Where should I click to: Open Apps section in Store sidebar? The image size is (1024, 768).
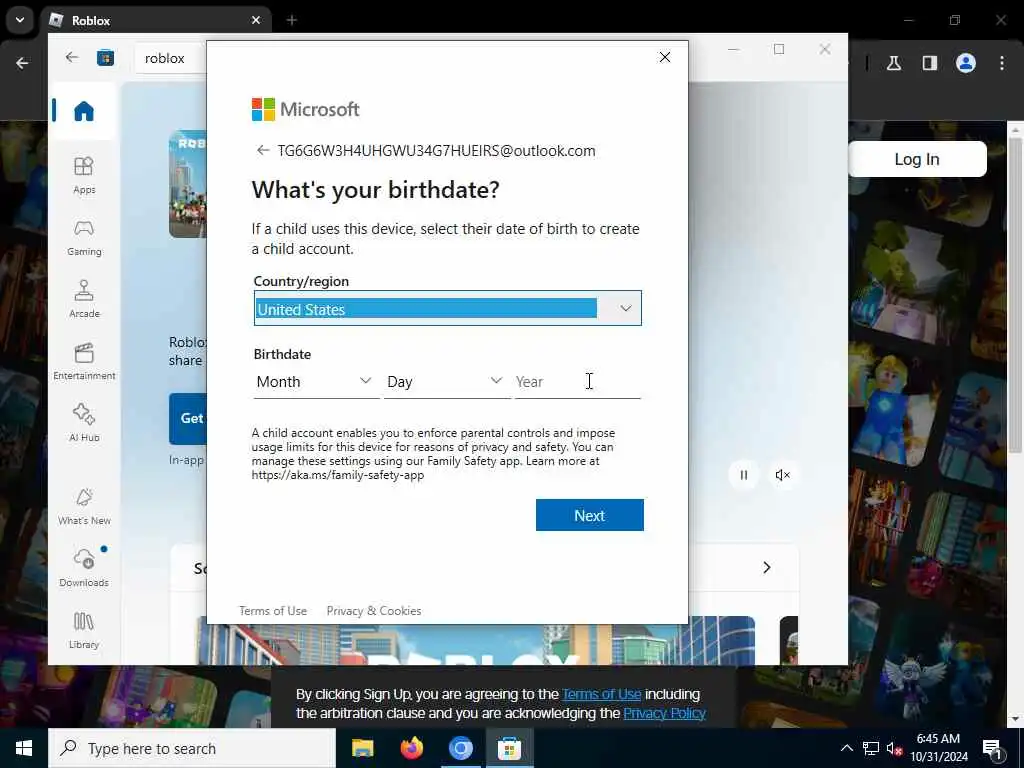click(x=84, y=176)
